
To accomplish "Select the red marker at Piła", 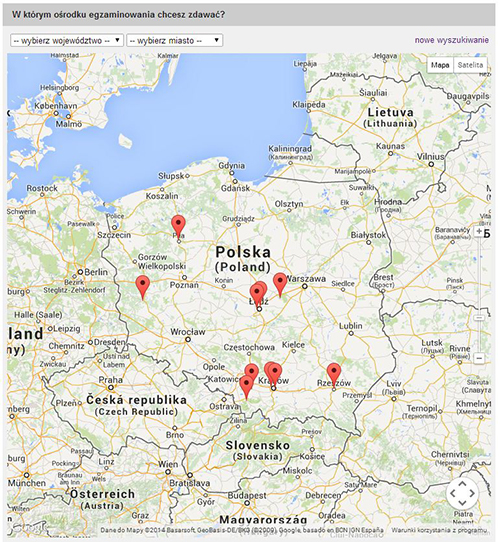I will (178, 224).
